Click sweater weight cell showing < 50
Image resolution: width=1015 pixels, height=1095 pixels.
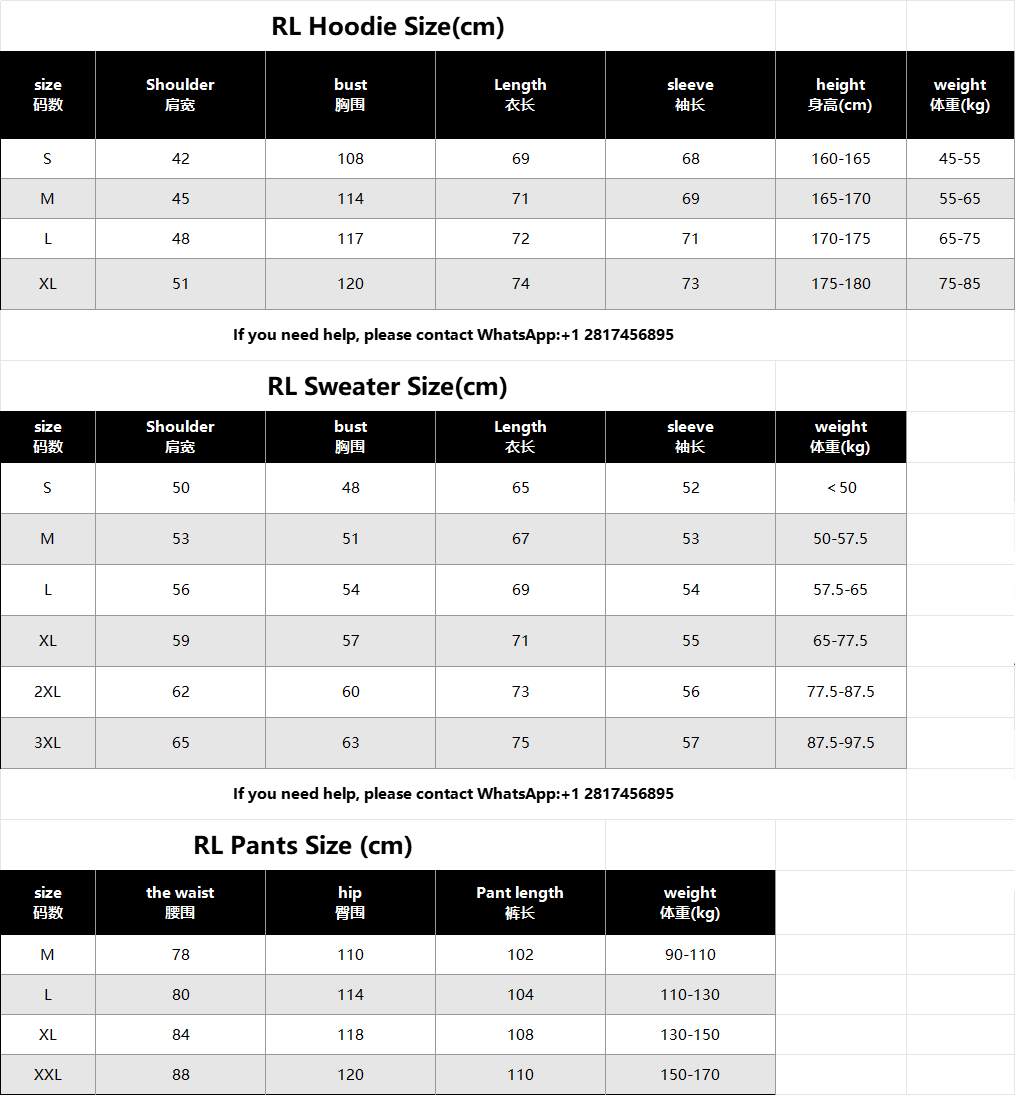pos(840,488)
